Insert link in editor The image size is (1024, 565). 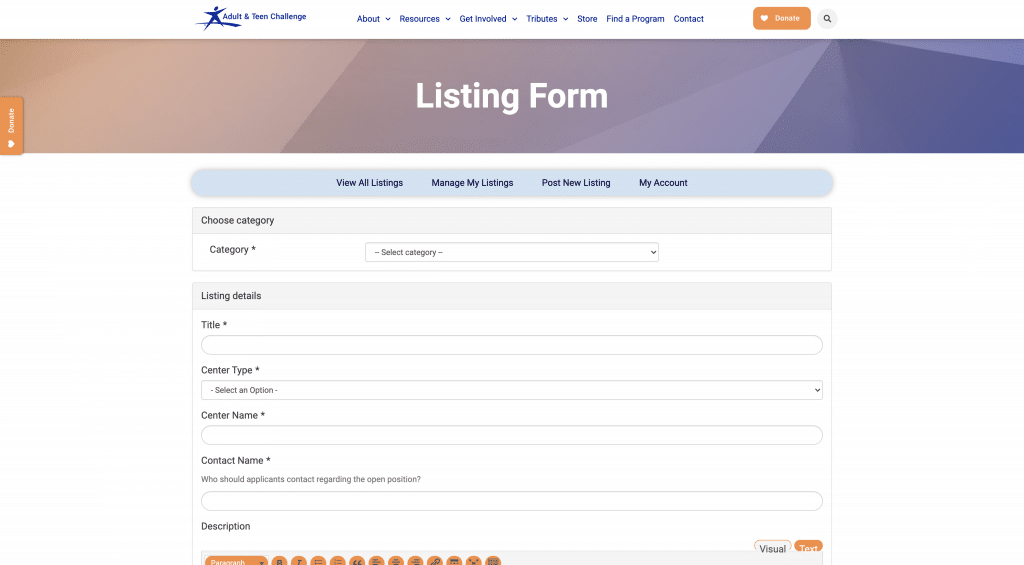(x=434, y=561)
